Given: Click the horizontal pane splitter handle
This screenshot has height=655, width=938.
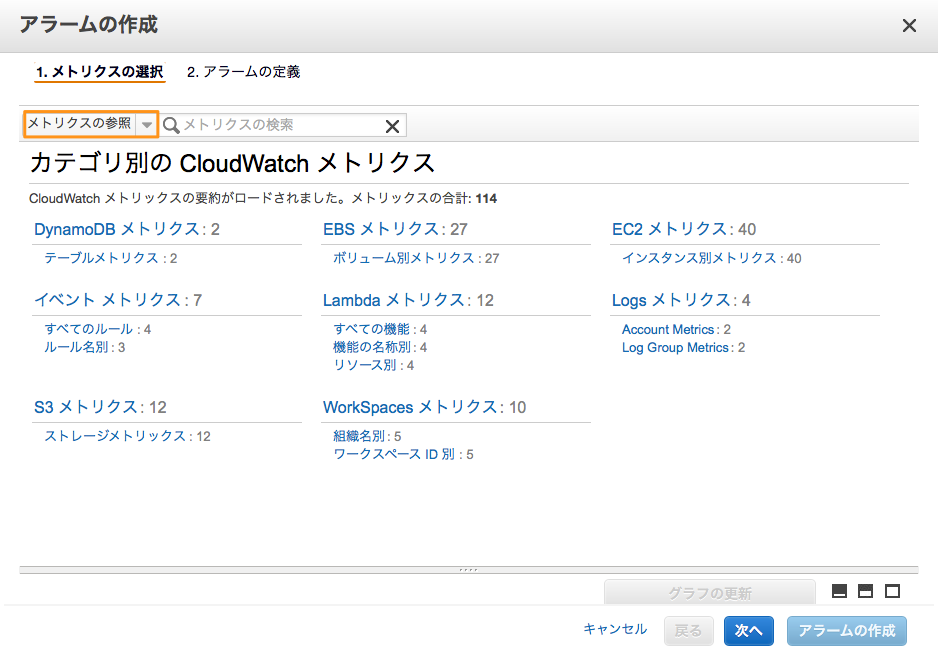Looking at the screenshot, I should click(x=468, y=569).
